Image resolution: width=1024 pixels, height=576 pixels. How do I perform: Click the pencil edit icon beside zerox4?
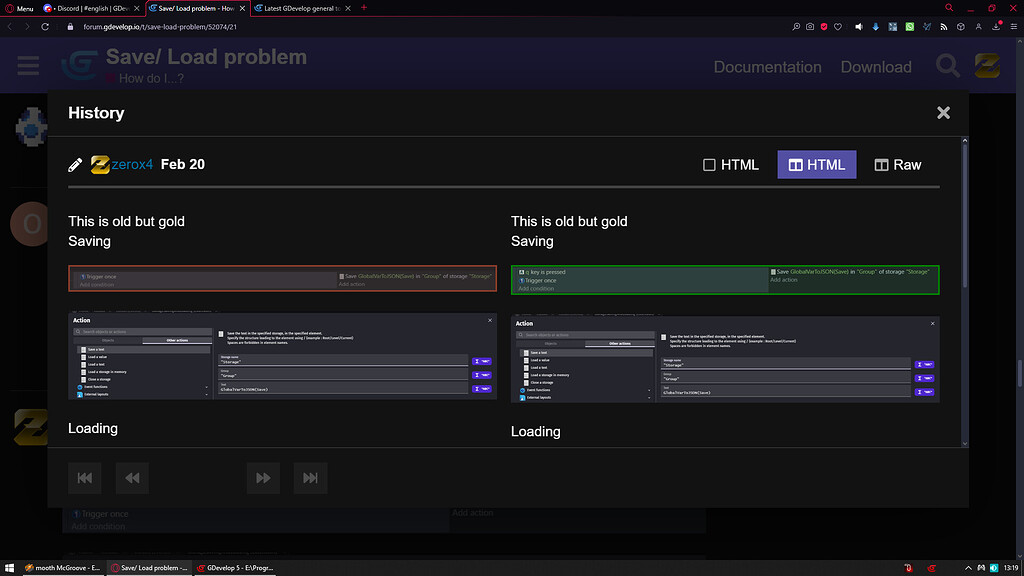(75, 164)
